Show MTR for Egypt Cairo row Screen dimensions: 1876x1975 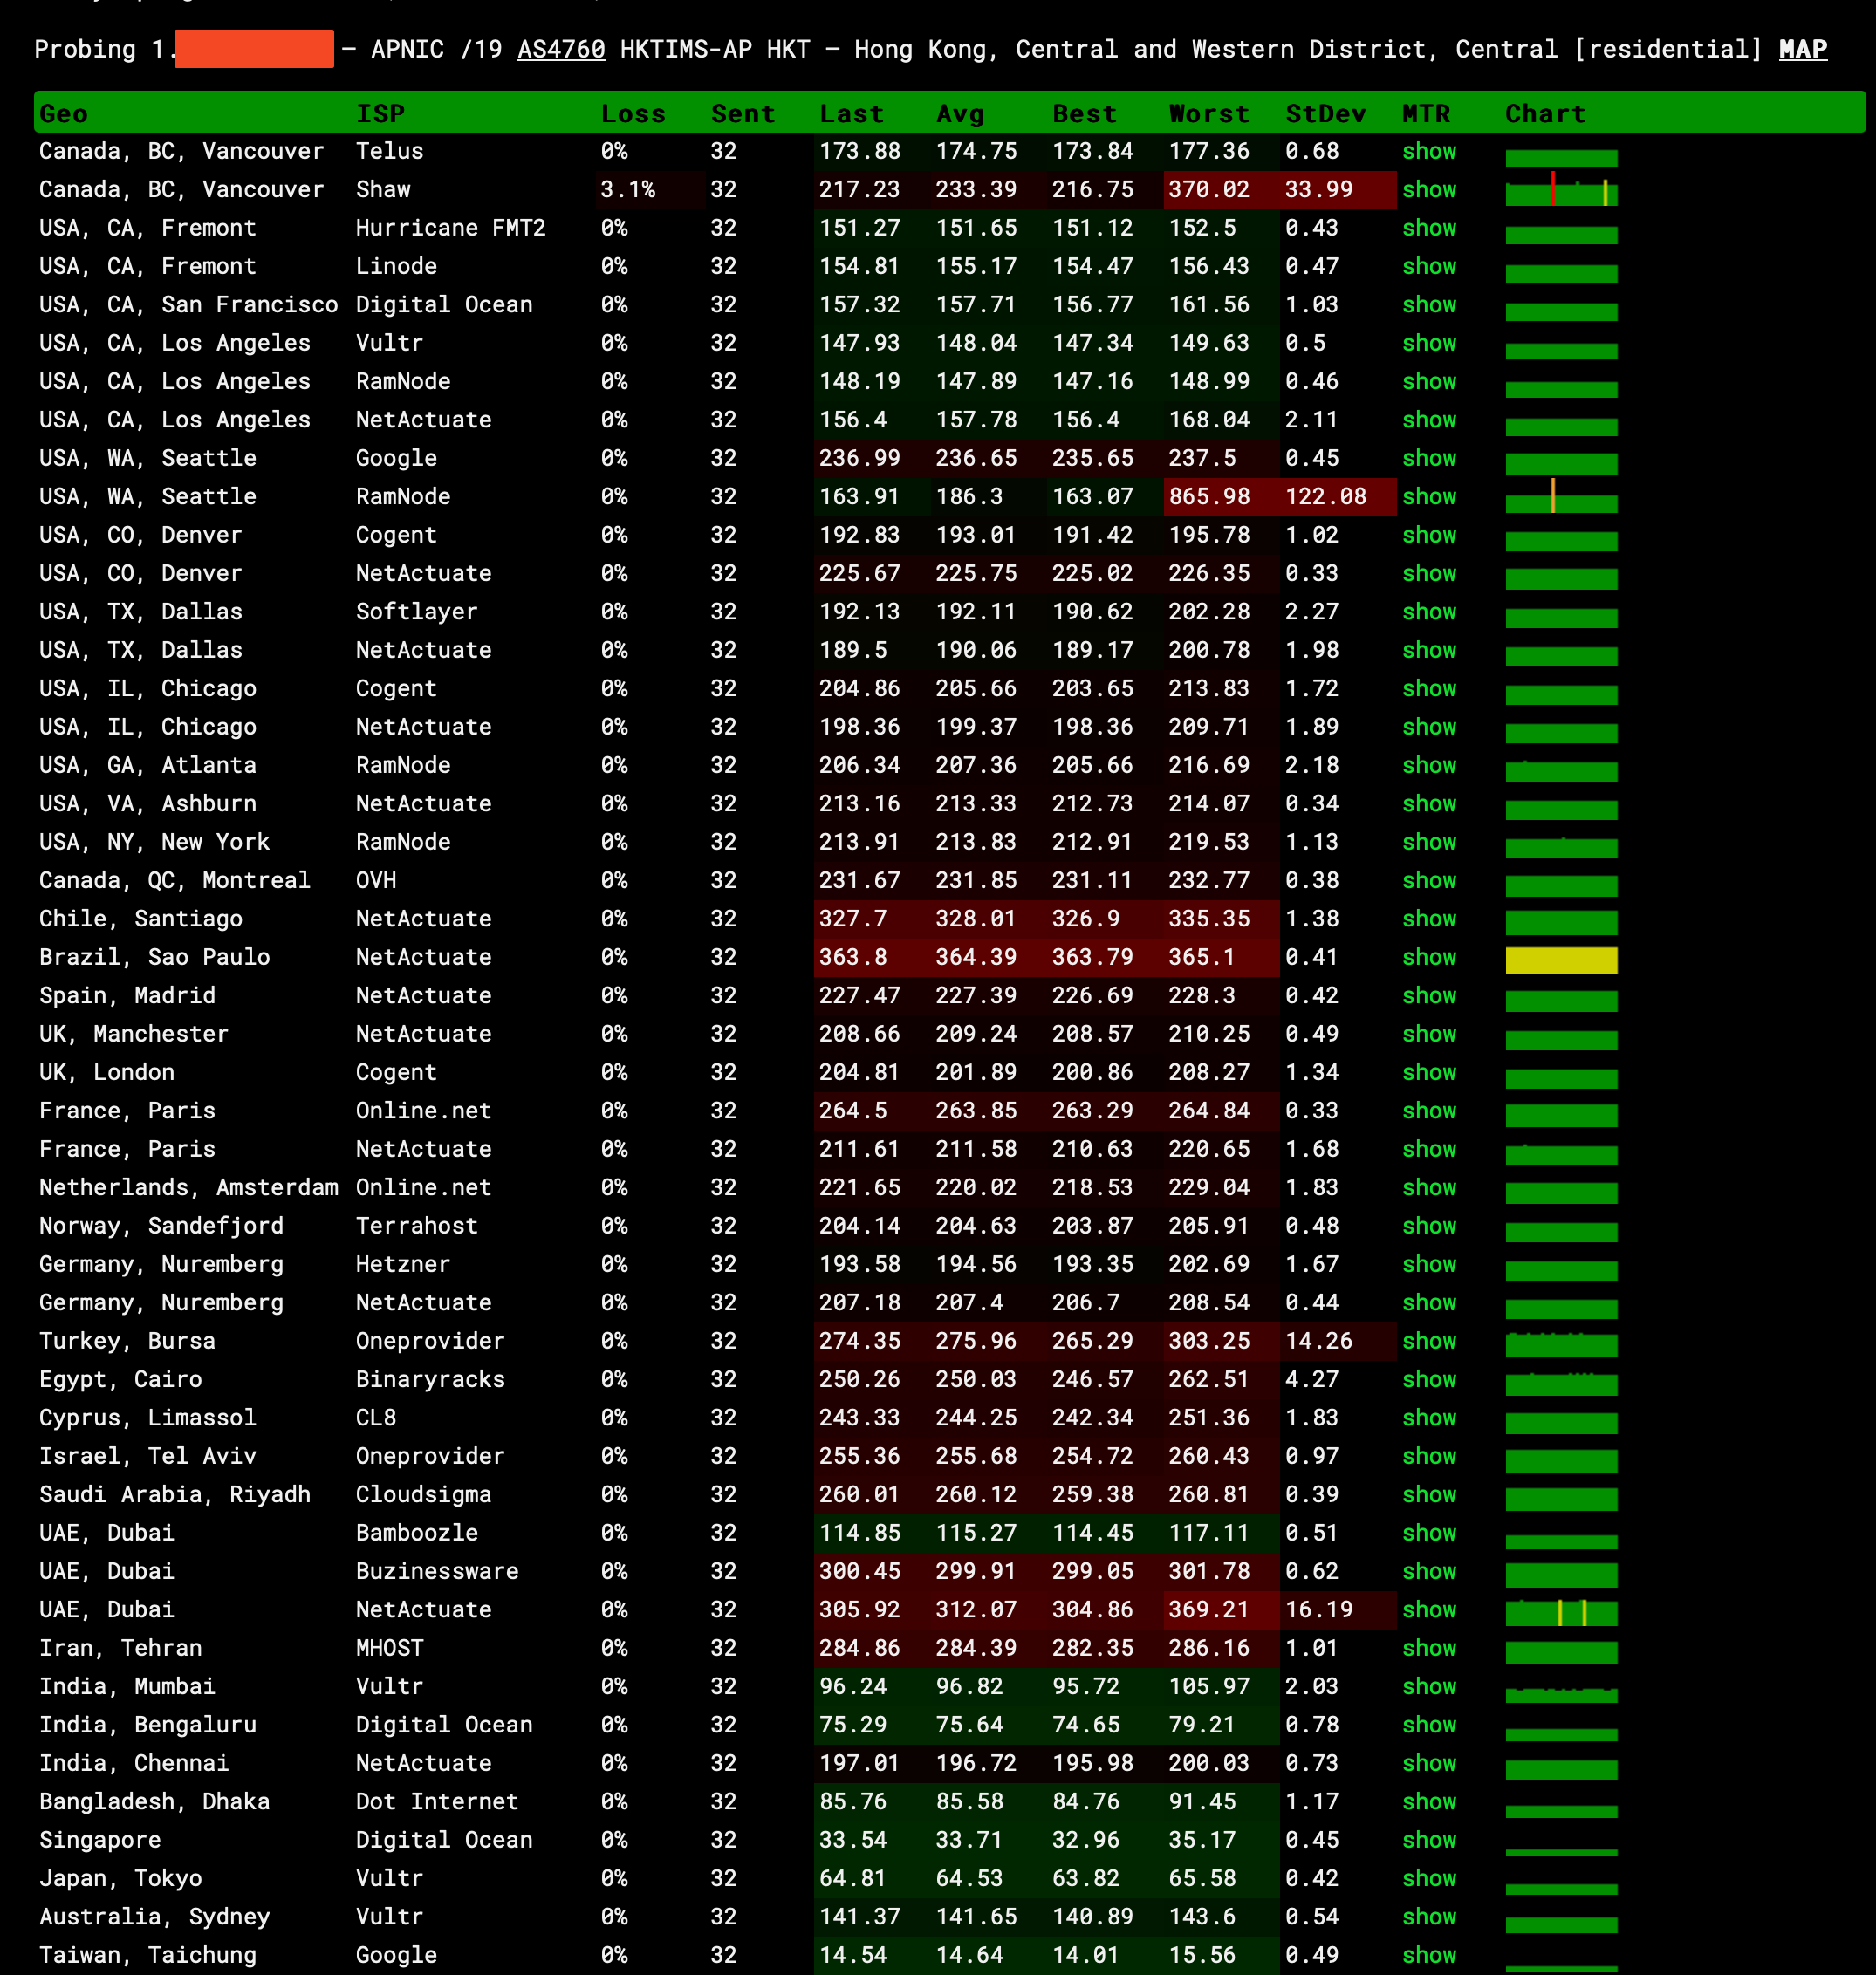[x=1429, y=1379]
